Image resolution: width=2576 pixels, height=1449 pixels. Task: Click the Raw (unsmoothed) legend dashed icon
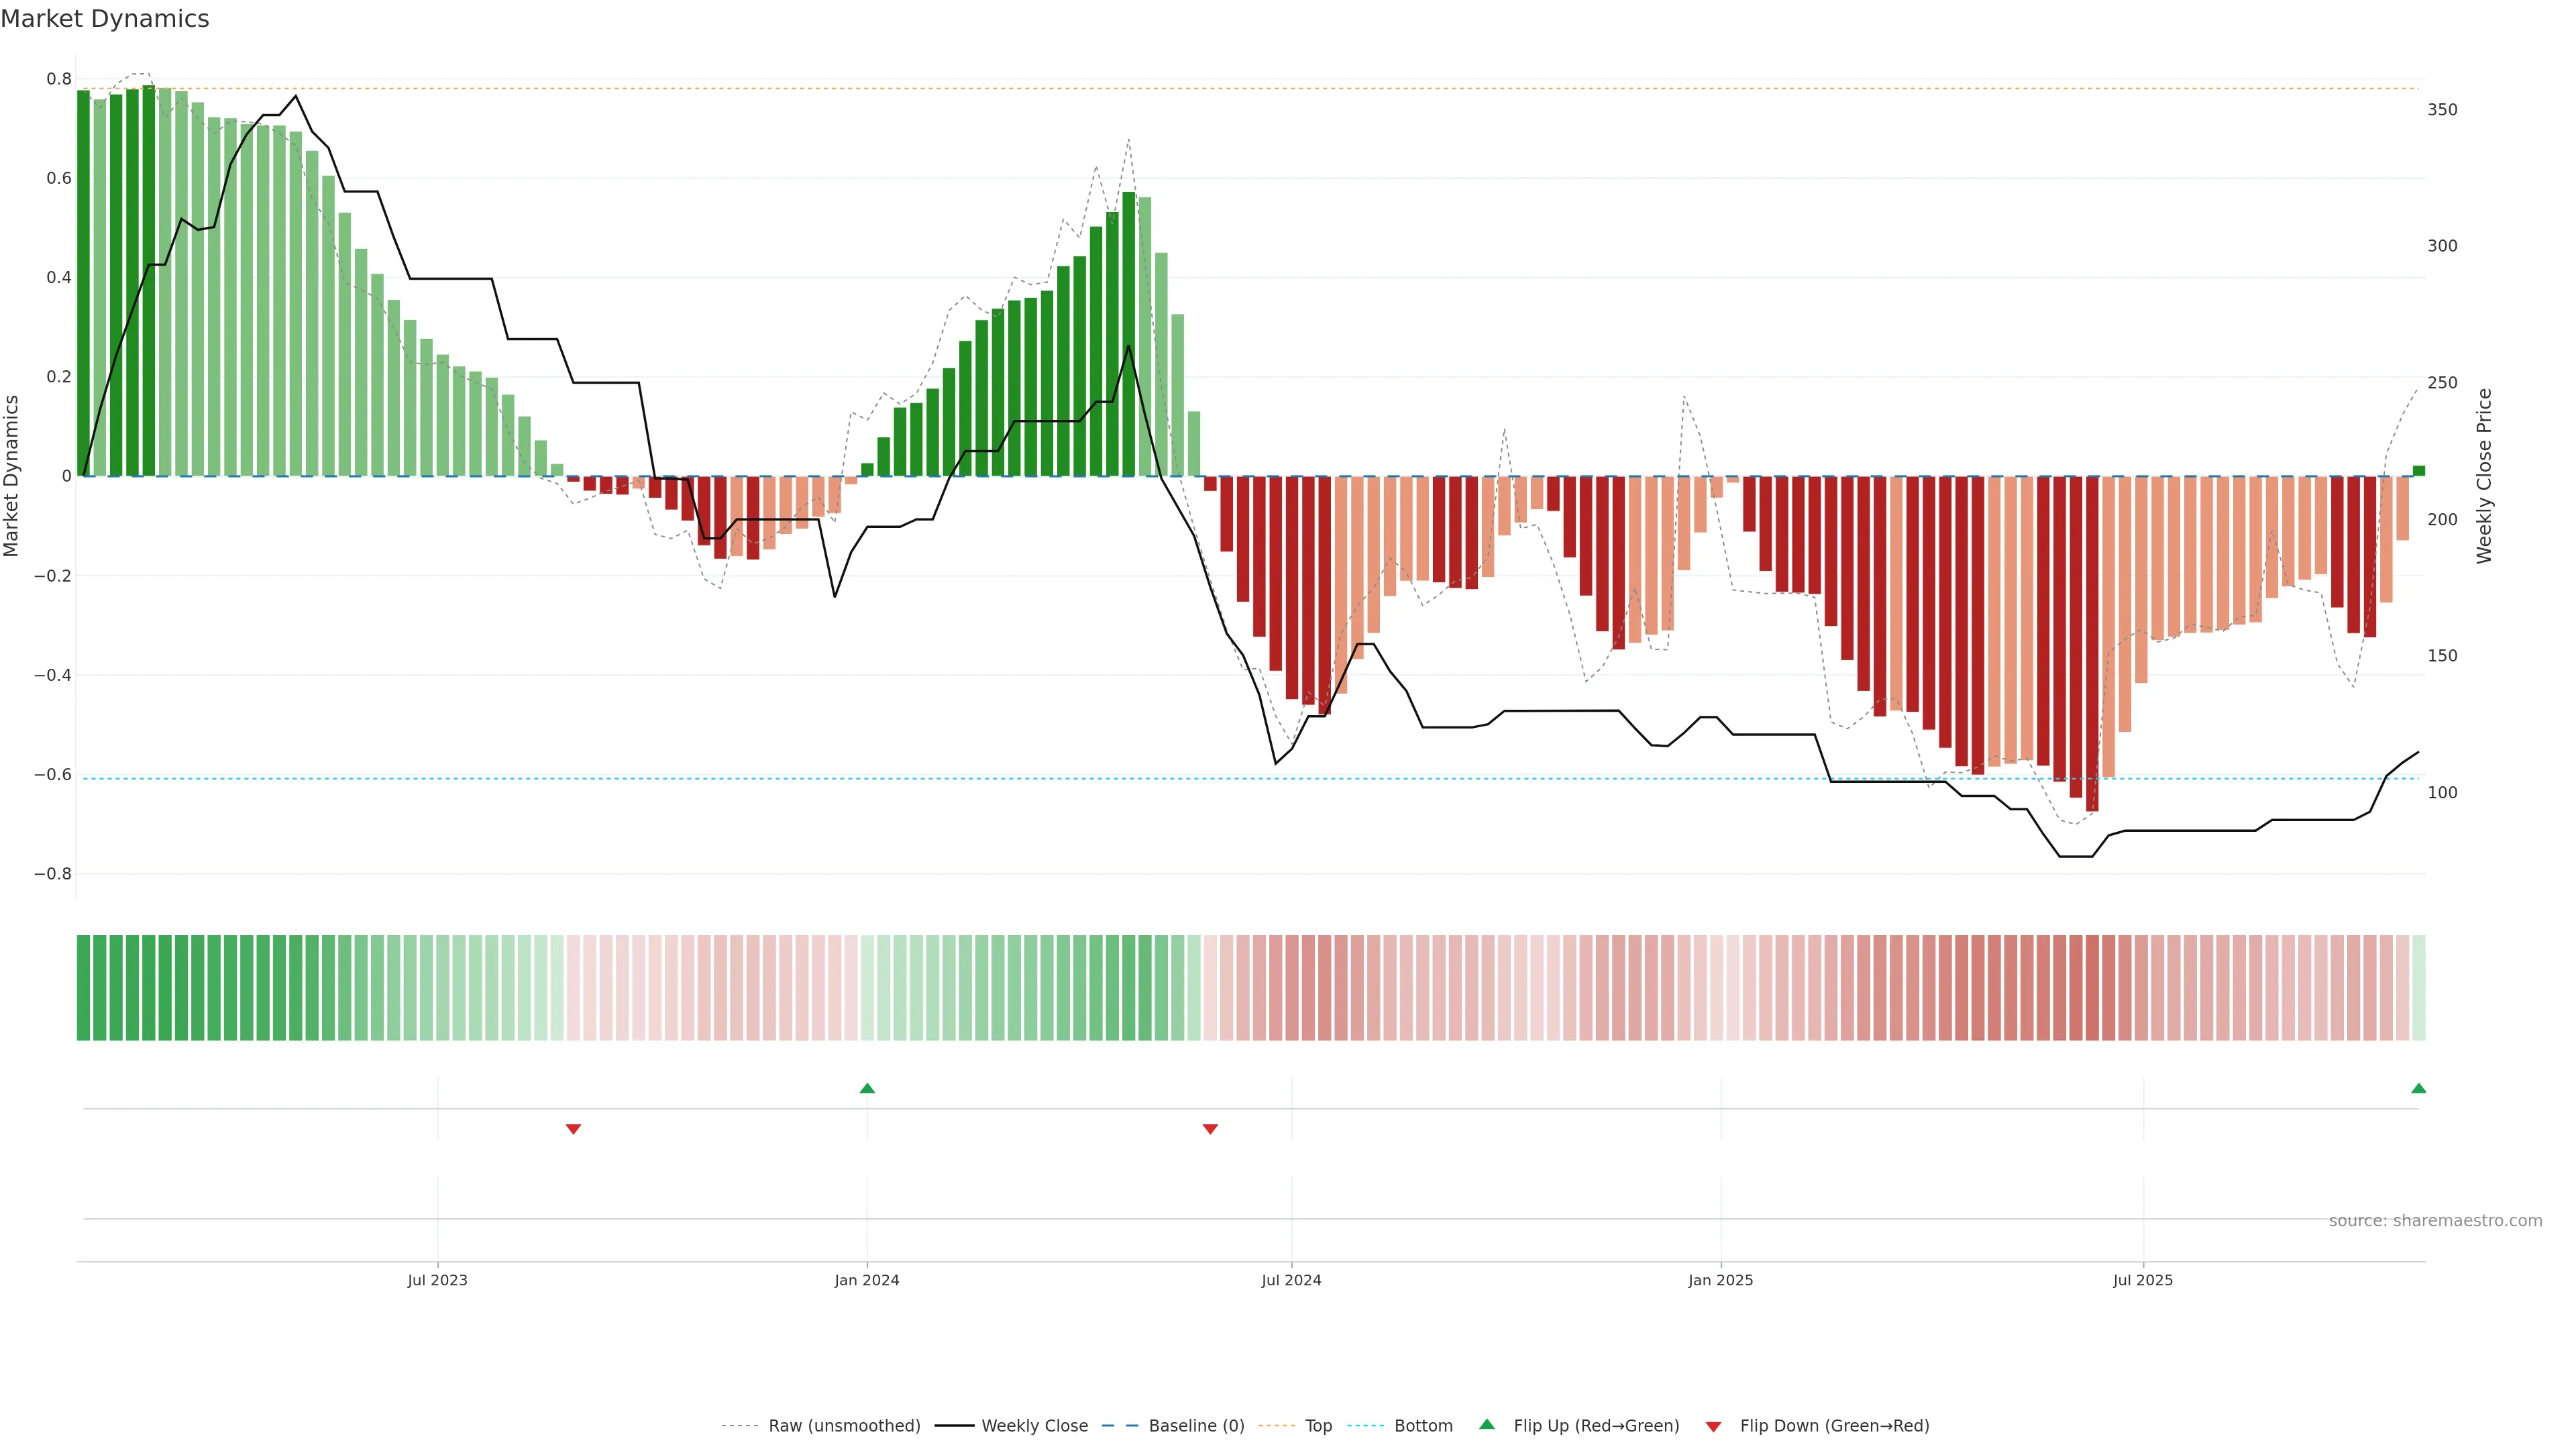pos(740,1426)
